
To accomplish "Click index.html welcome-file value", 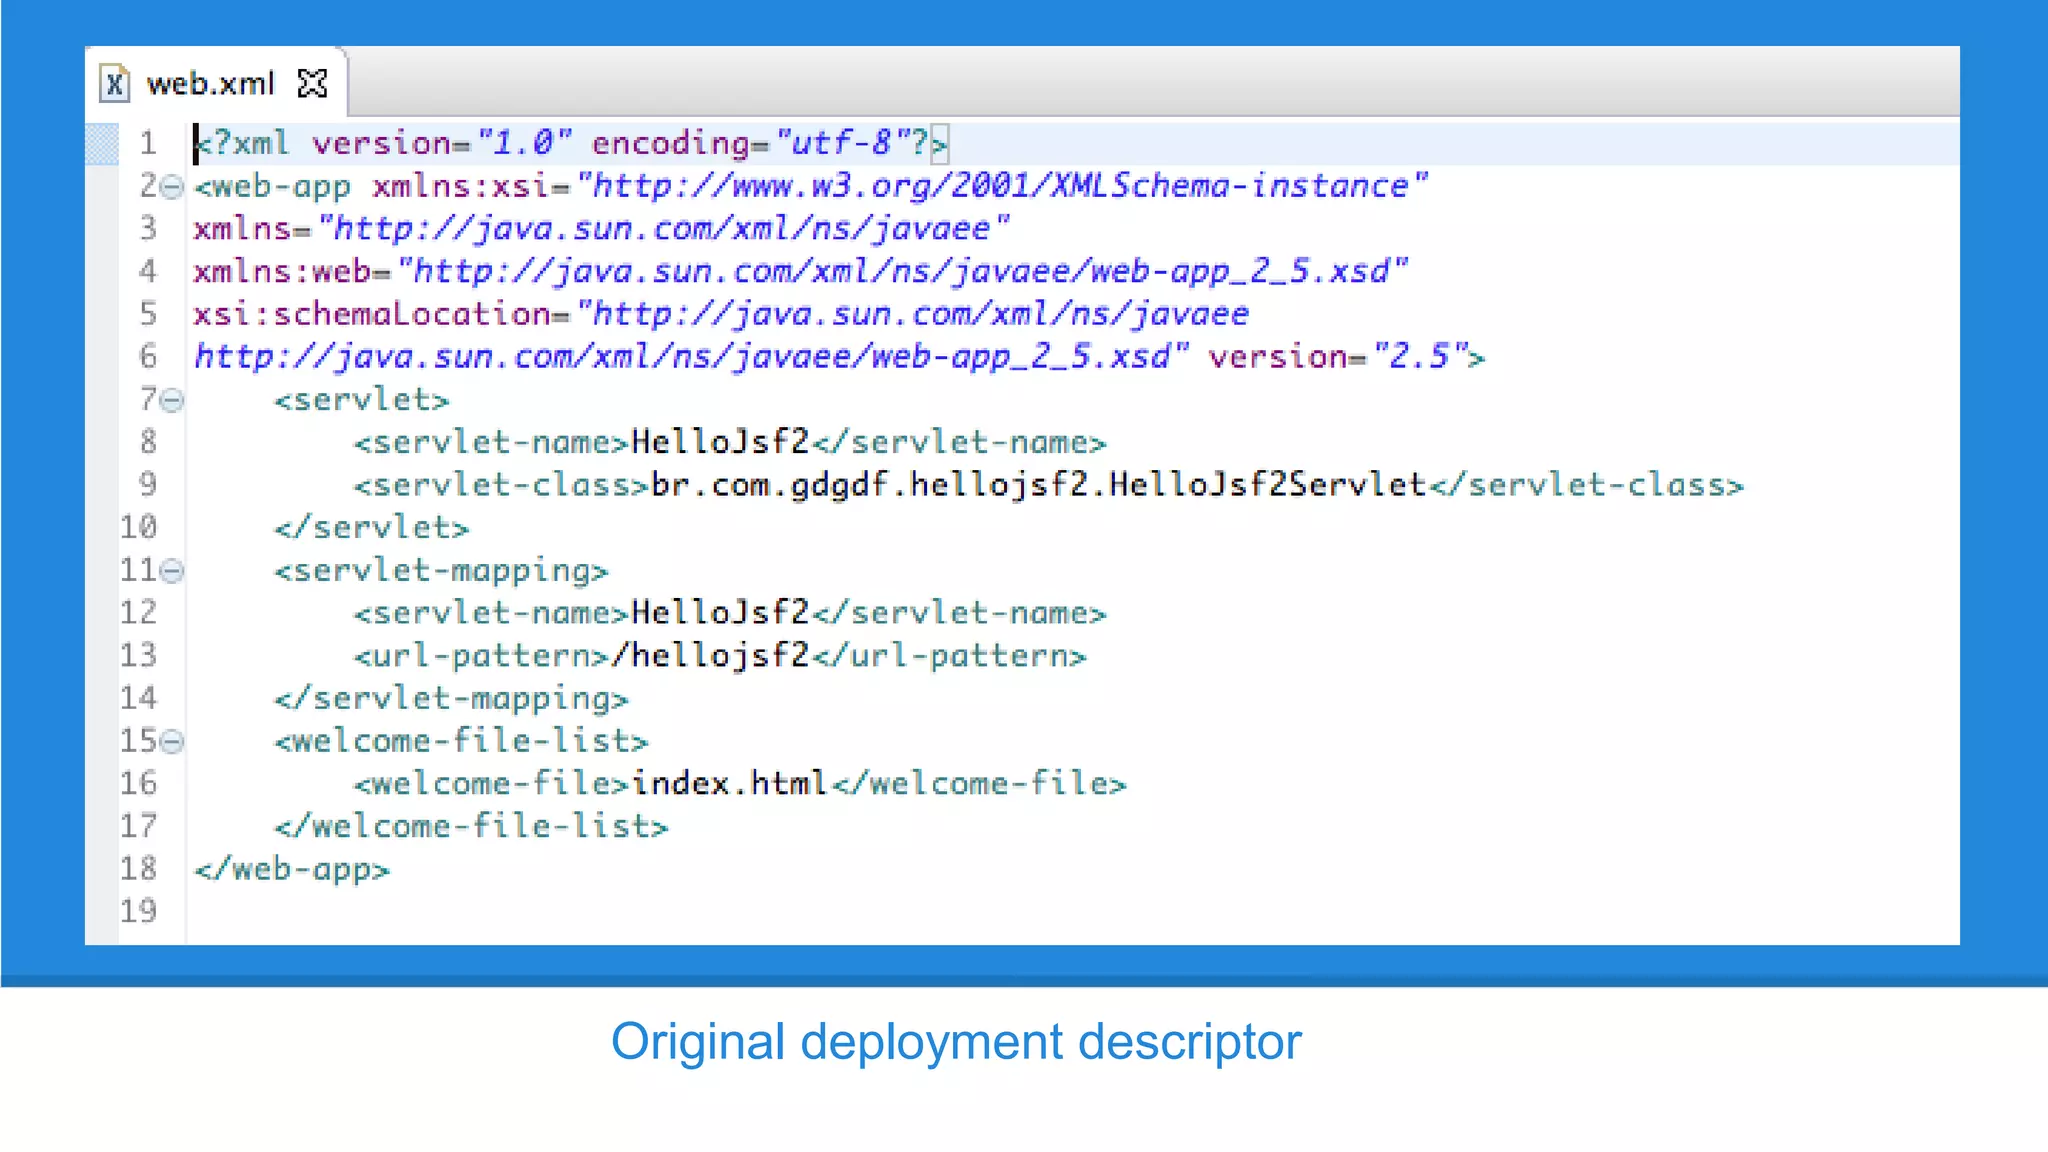I will [730, 783].
